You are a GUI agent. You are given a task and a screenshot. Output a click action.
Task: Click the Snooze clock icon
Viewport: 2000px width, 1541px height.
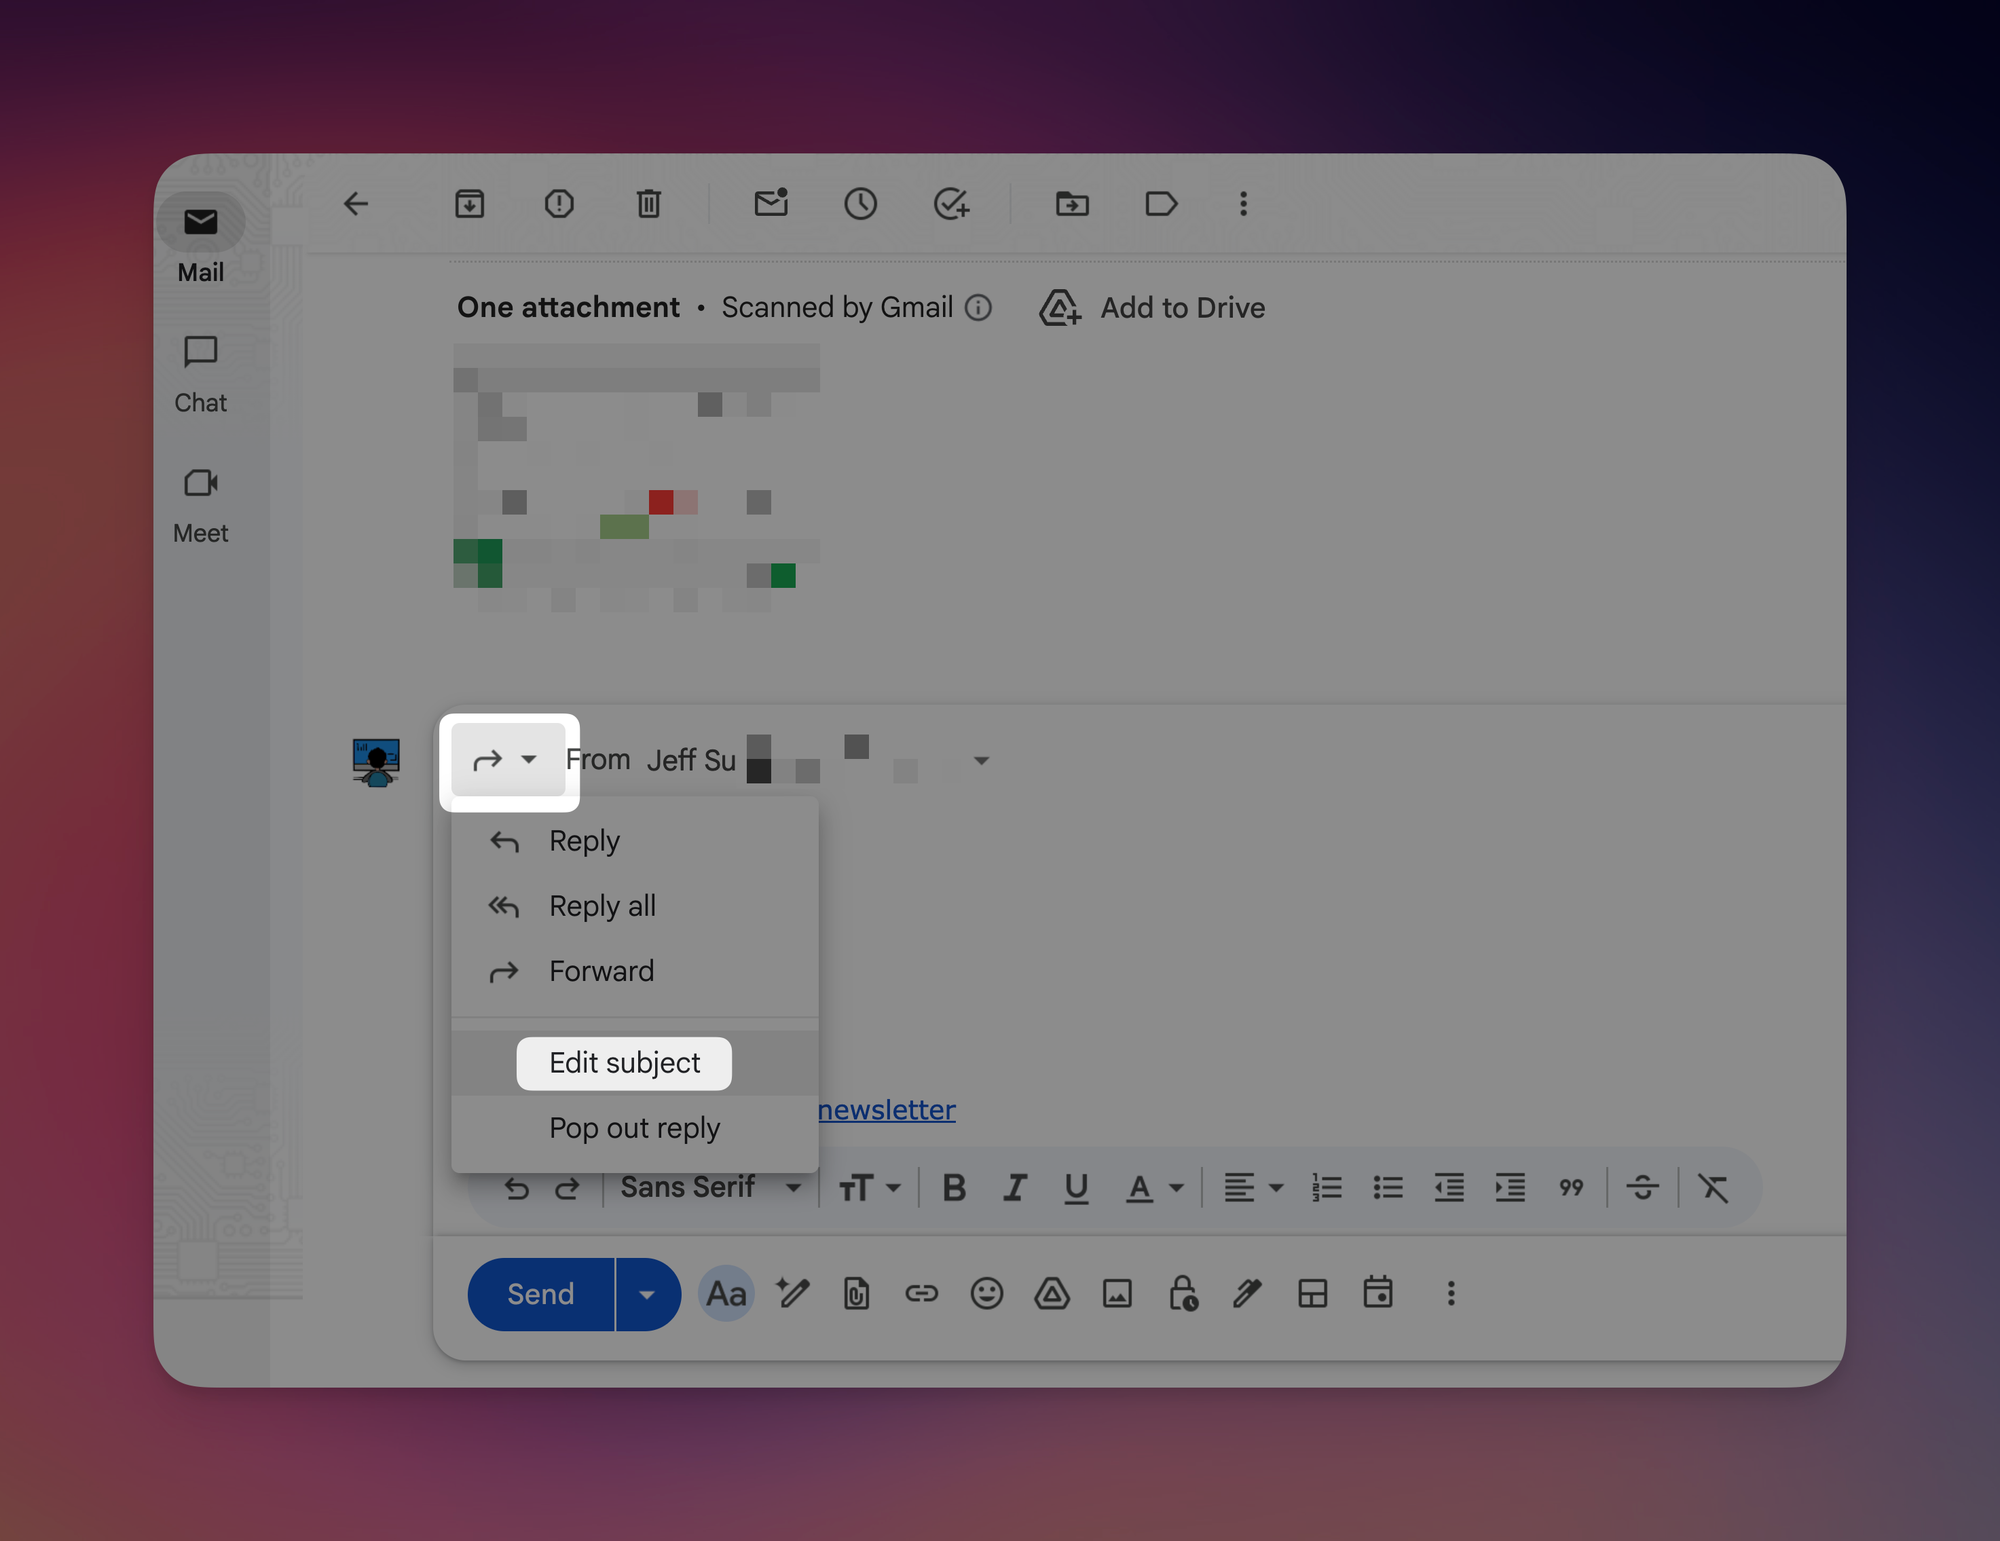tap(860, 204)
